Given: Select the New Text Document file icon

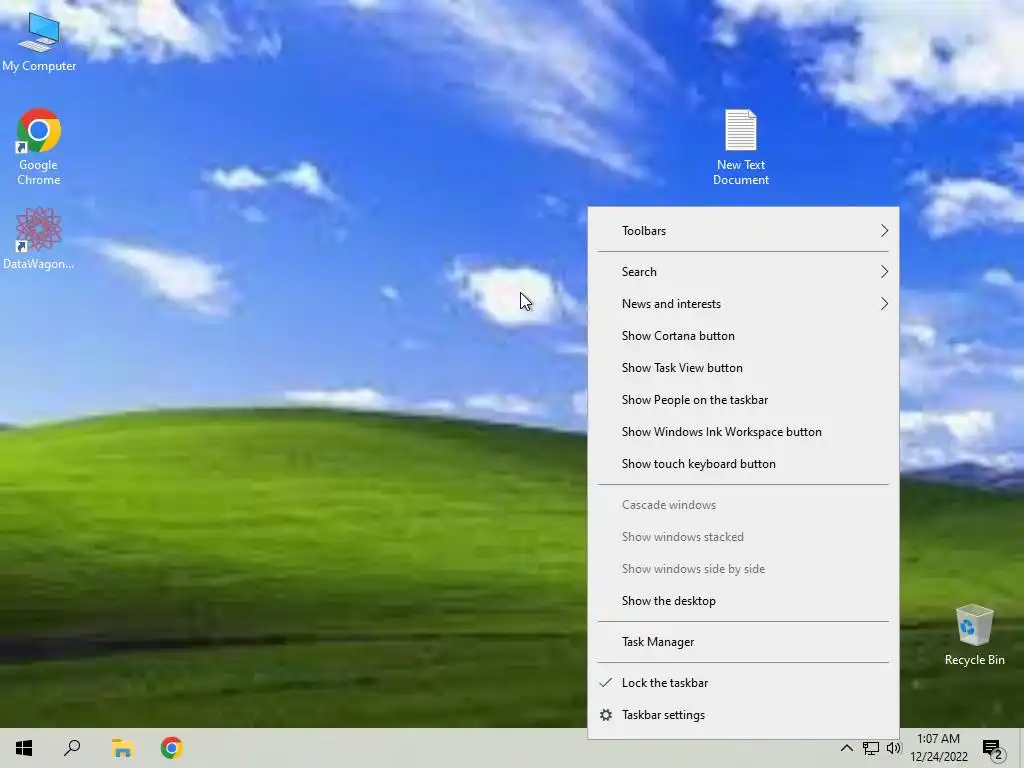Looking at the screenshot, I should (x=741, y=147).
